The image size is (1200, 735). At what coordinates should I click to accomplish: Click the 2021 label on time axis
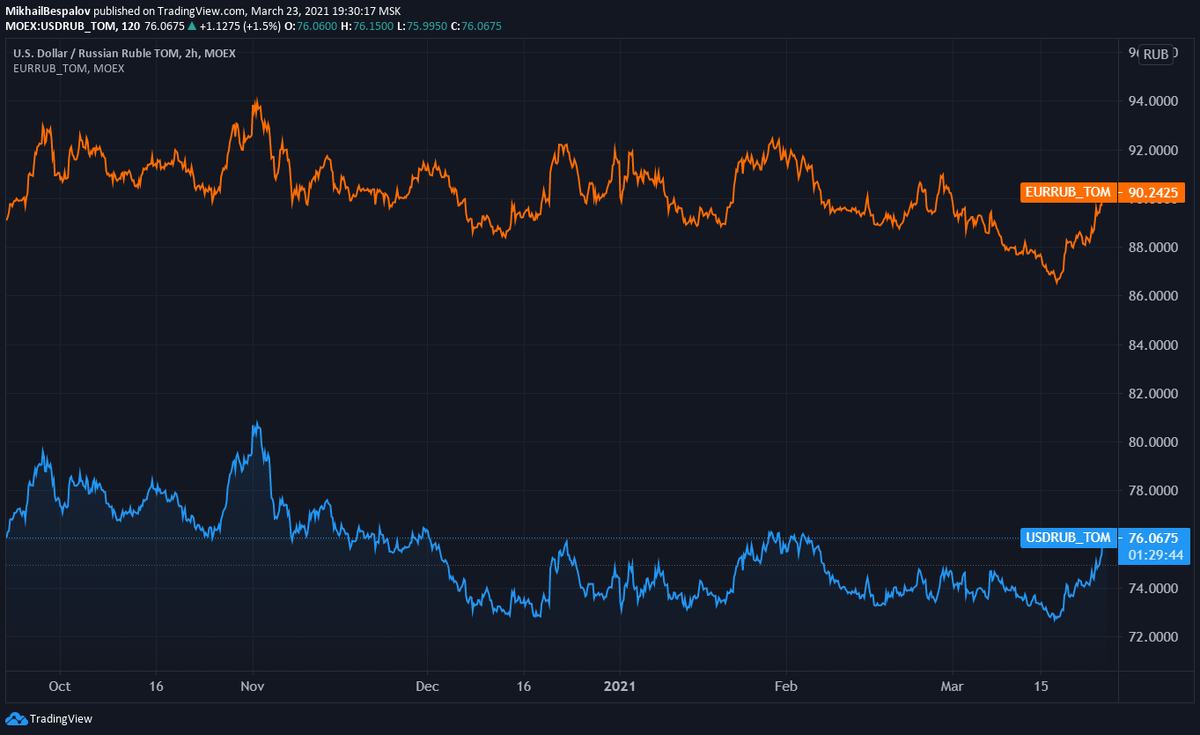[619, 687]
